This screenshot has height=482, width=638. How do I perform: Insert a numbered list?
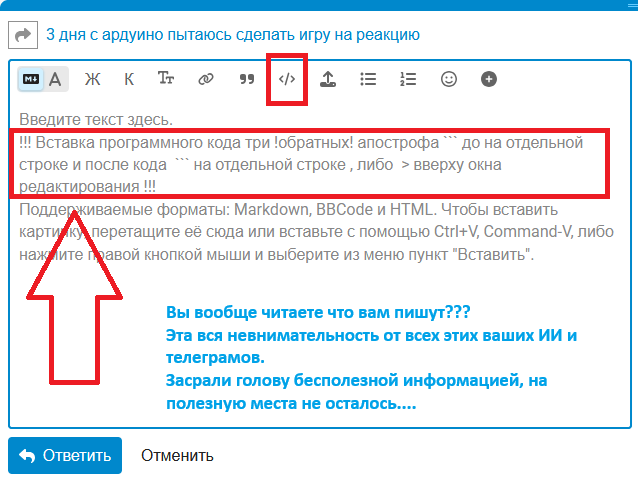click(x=408, y=79)
